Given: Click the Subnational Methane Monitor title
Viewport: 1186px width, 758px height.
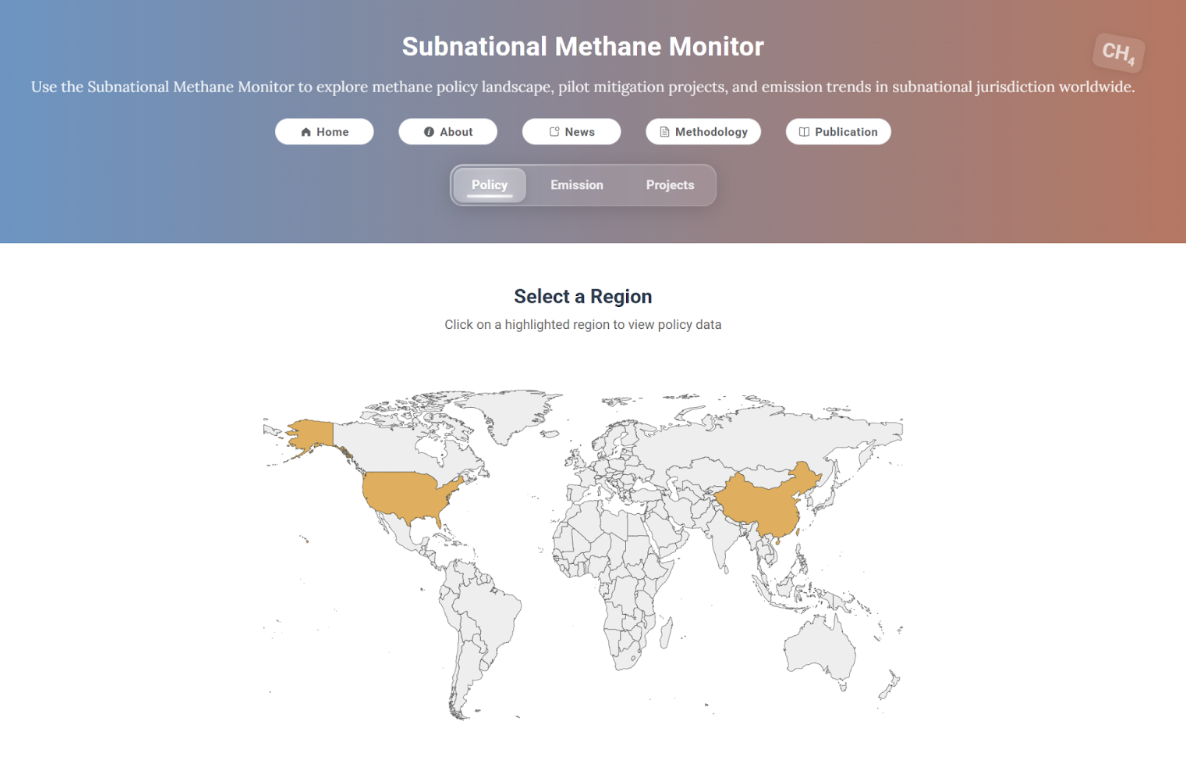Looking at the screenshot, I should click(583, 46).
